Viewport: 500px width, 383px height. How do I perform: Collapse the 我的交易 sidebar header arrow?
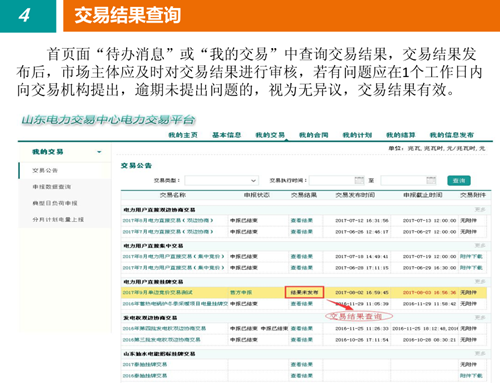99,152
